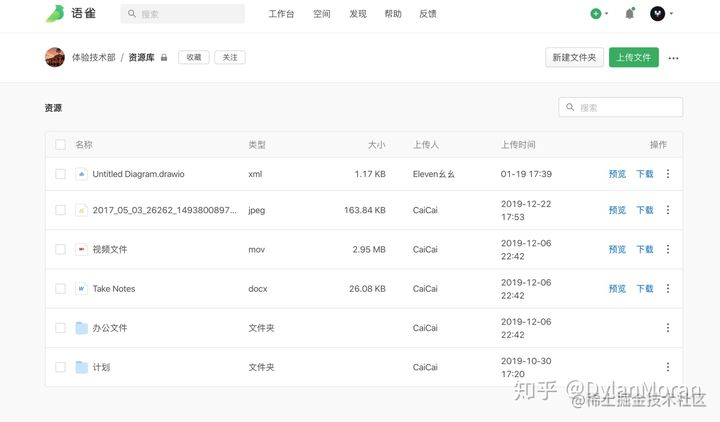Open the 视频文件 file name
The height and width of the screenshot is (422, 720).
(x=110, y=249)
